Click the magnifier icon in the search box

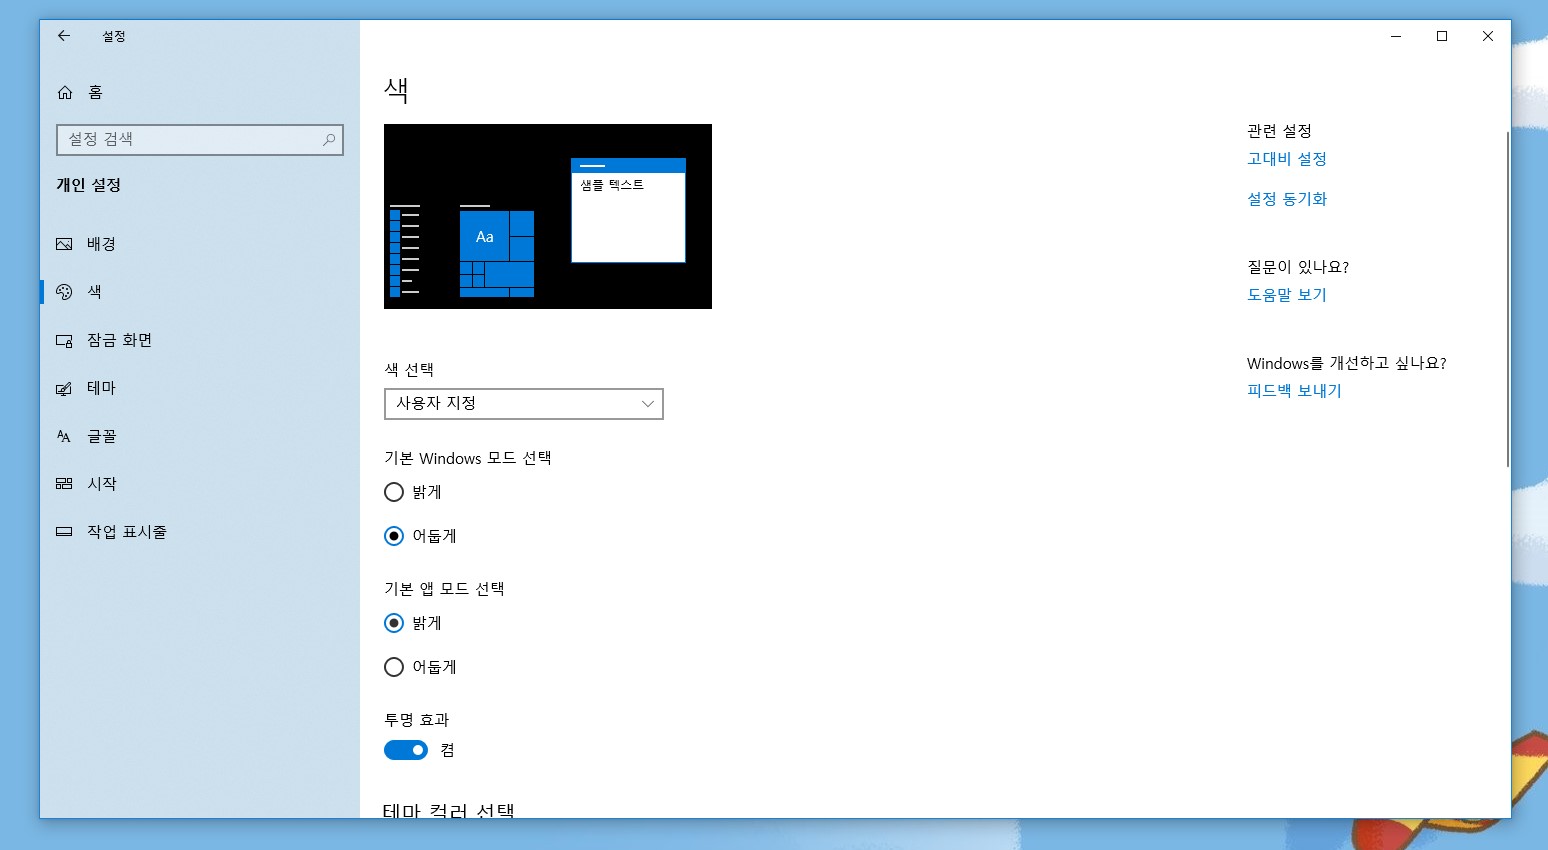(x=329, y=140)
